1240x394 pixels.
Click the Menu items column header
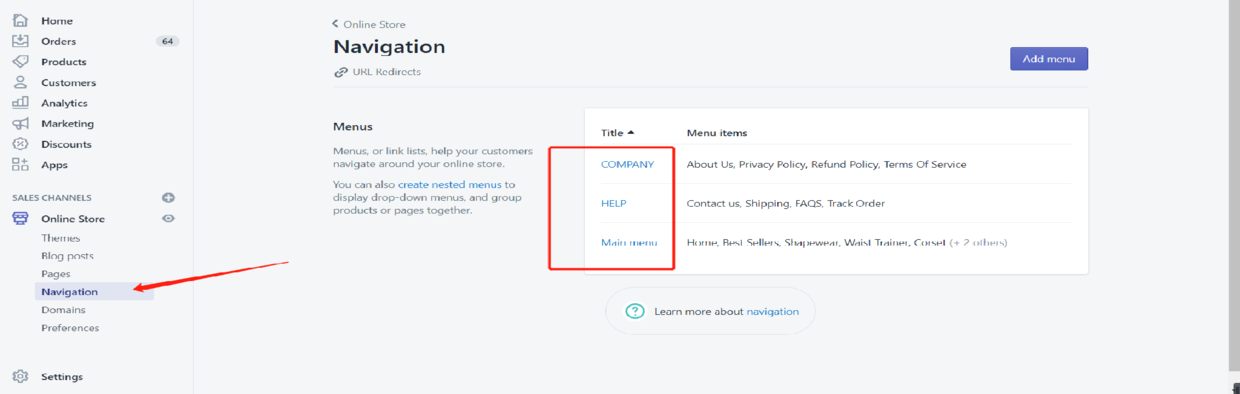click(717, 133)
